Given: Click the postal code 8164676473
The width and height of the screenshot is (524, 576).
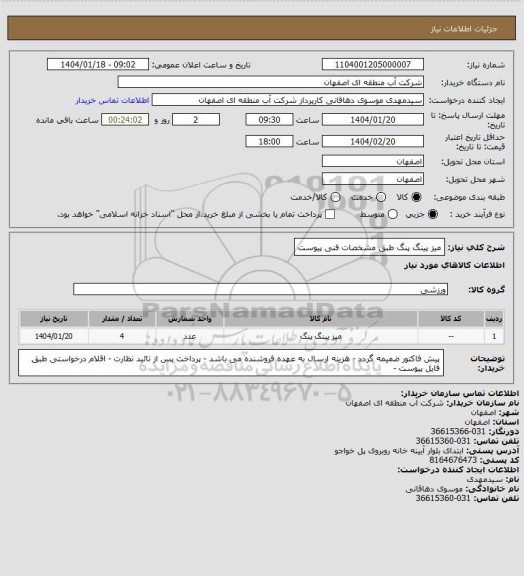Looking at the screenshot, I should tap(453, 460).
